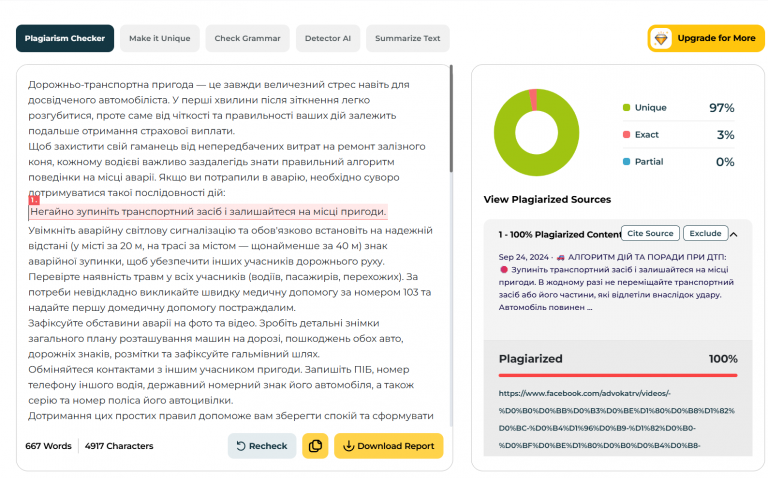Switch to Make it Unique tab
Viewport: 768px width, 478px height.
tap(160, 38)
